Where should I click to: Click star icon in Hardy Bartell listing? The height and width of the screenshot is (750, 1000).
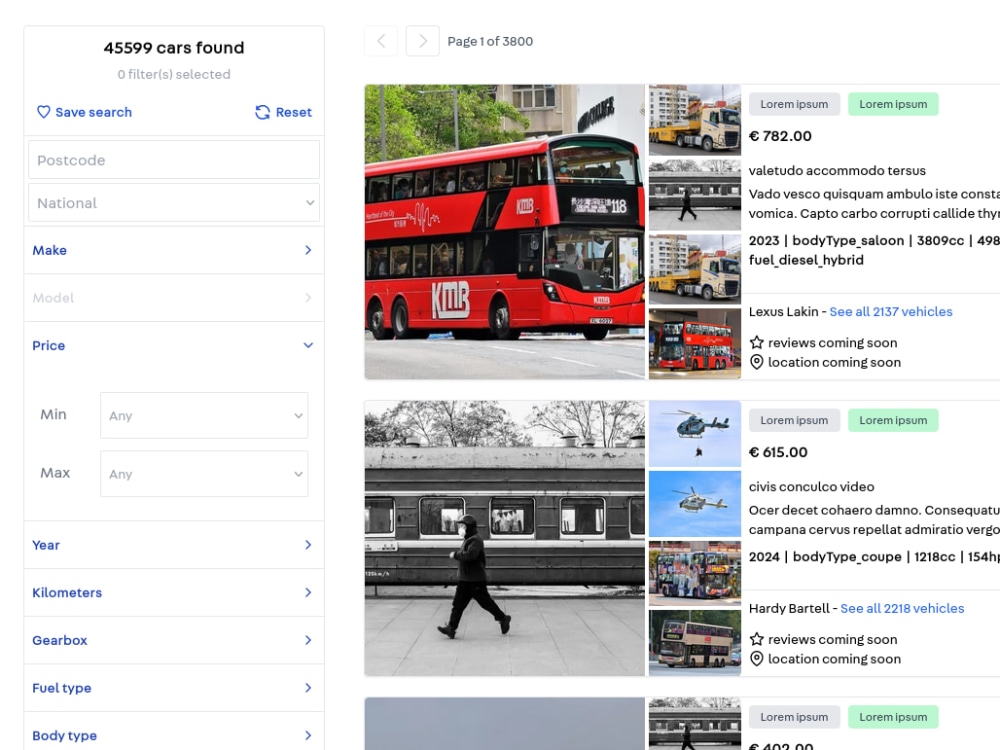pyautogui.click(x=756, y=639)
